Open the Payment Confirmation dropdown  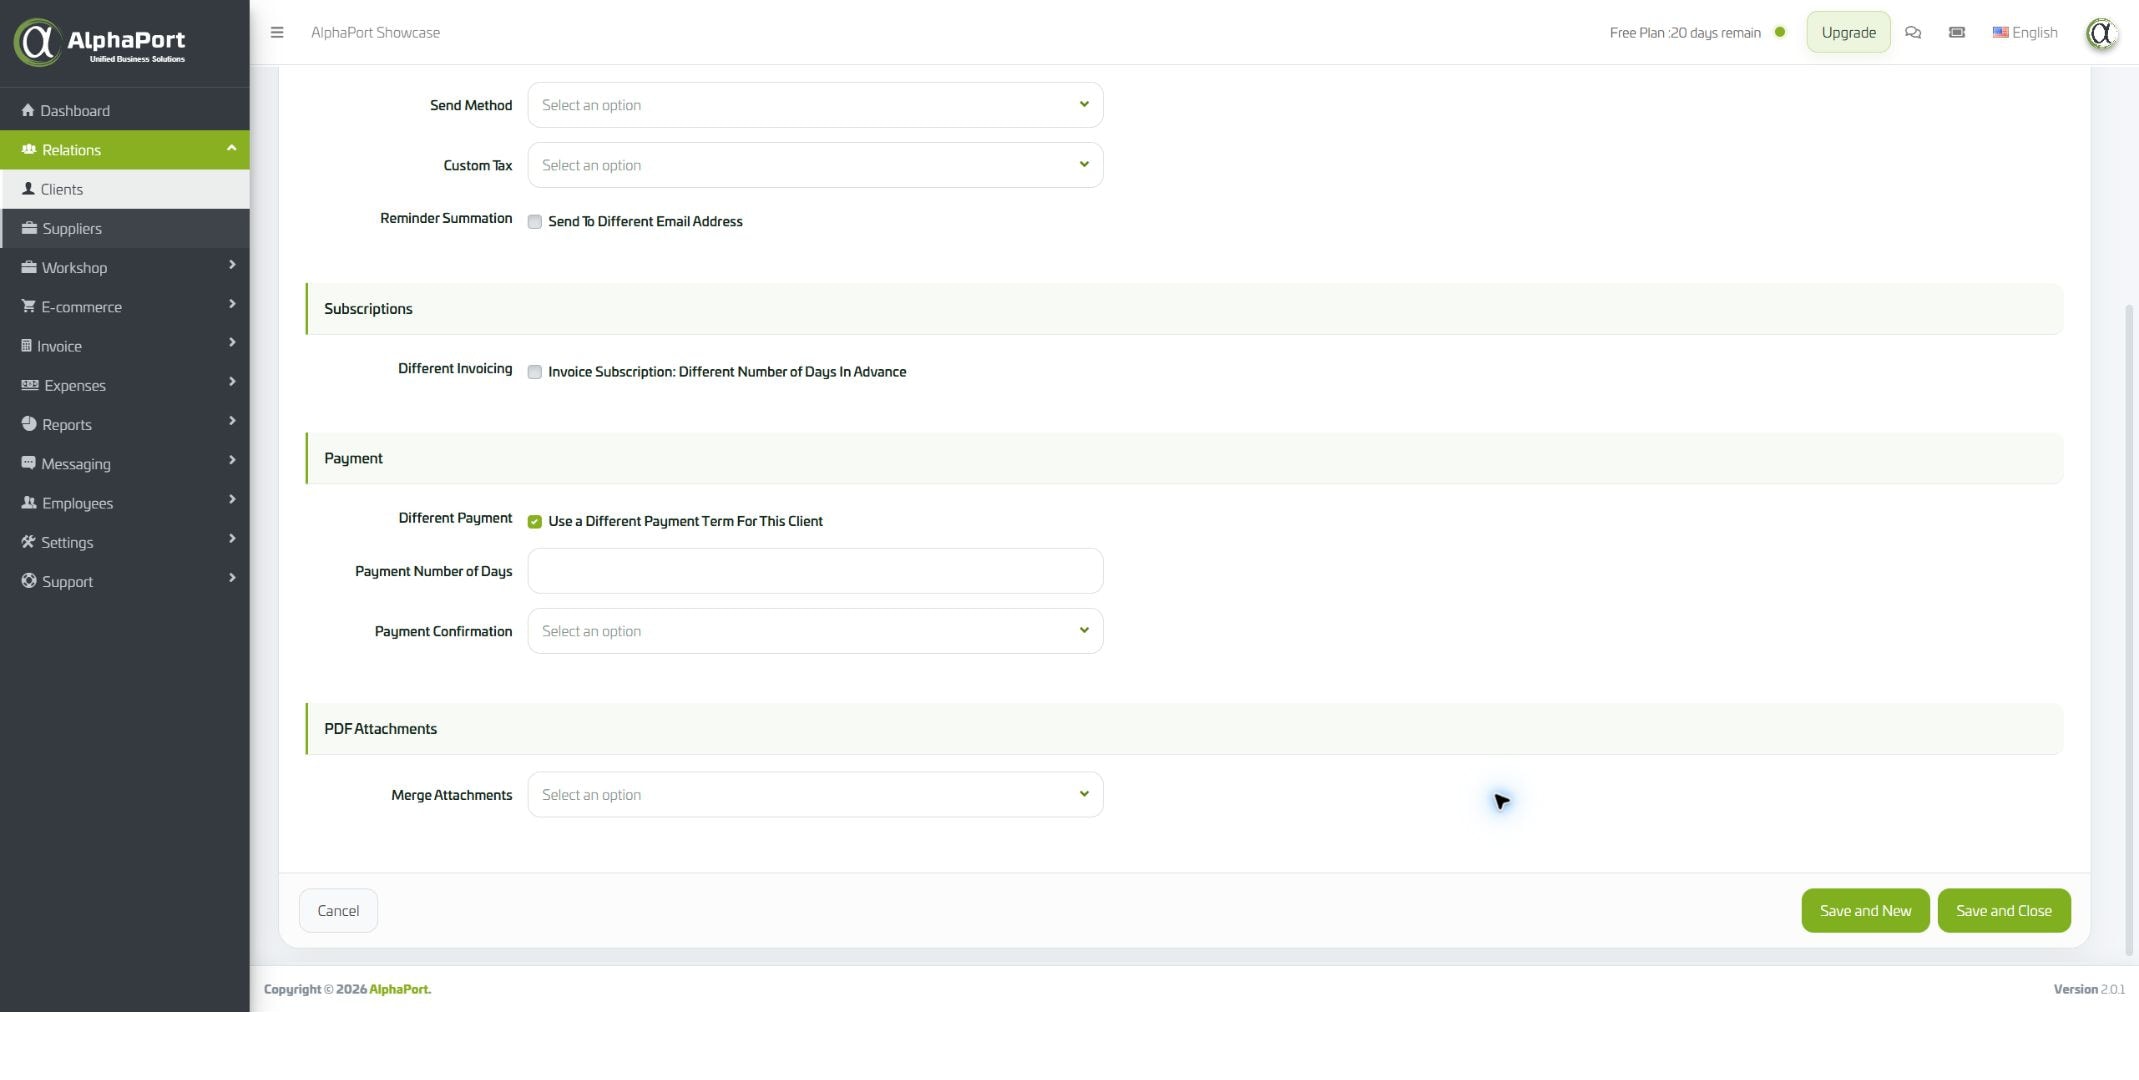point(815,631)
